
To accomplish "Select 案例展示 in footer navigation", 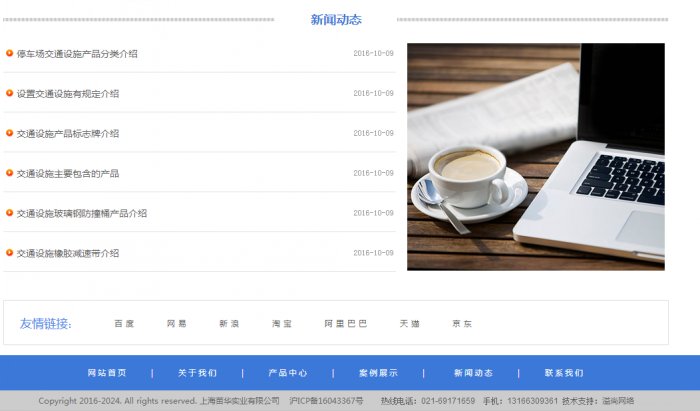I will click(378, 373).
